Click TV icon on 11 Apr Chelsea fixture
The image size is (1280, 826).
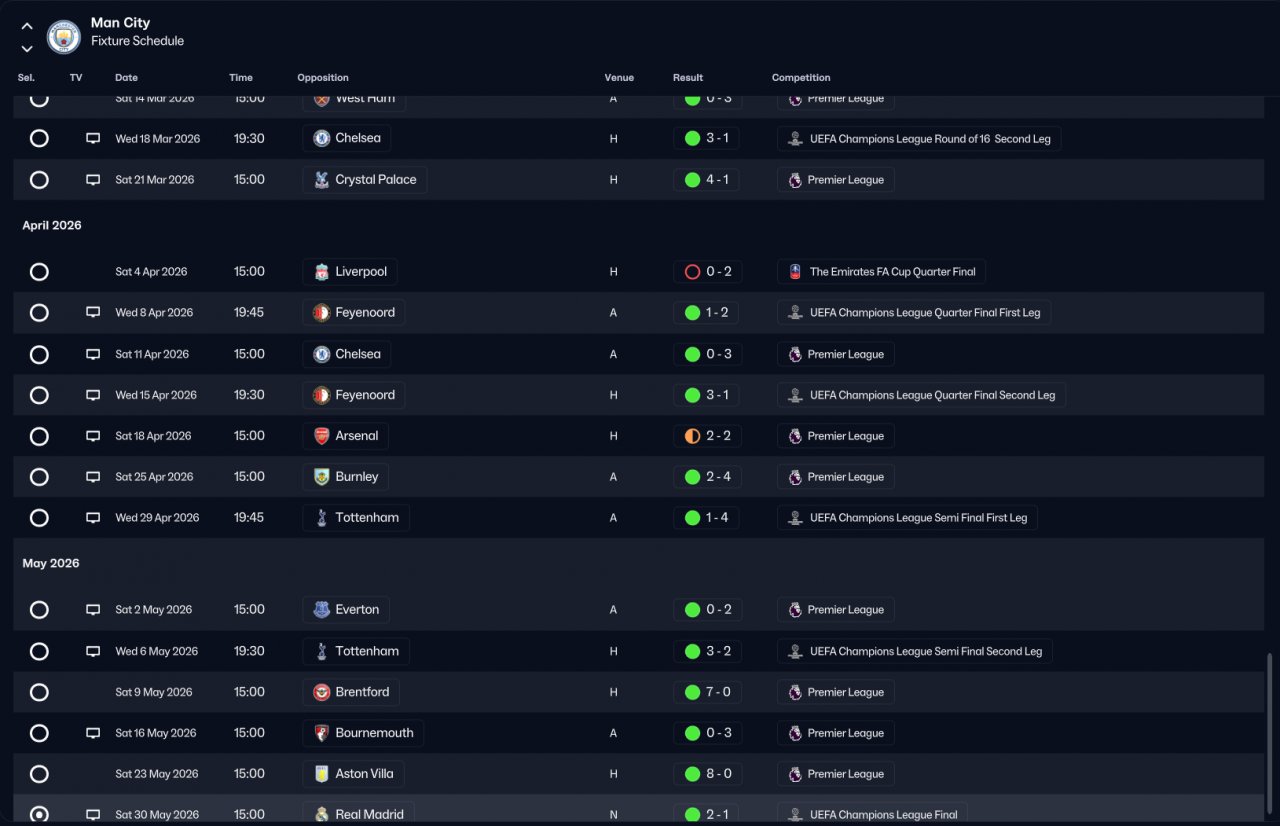(93, 354)
